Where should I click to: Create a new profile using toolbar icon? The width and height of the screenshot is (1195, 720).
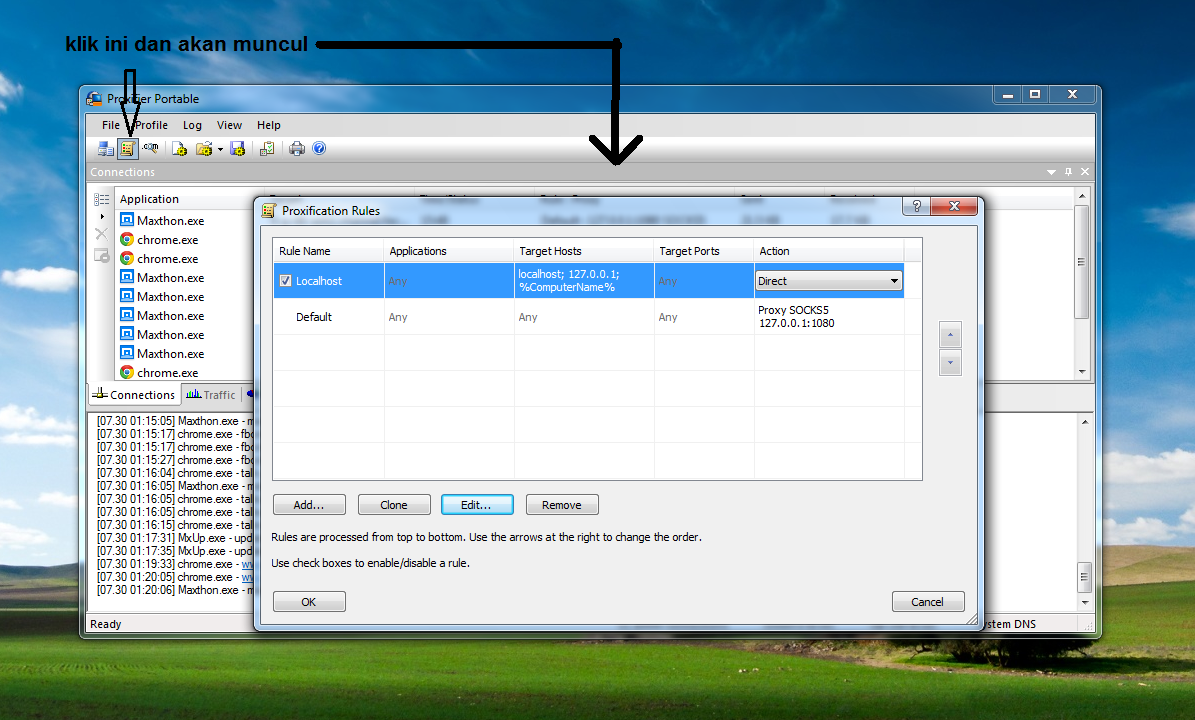click(179, 148)
